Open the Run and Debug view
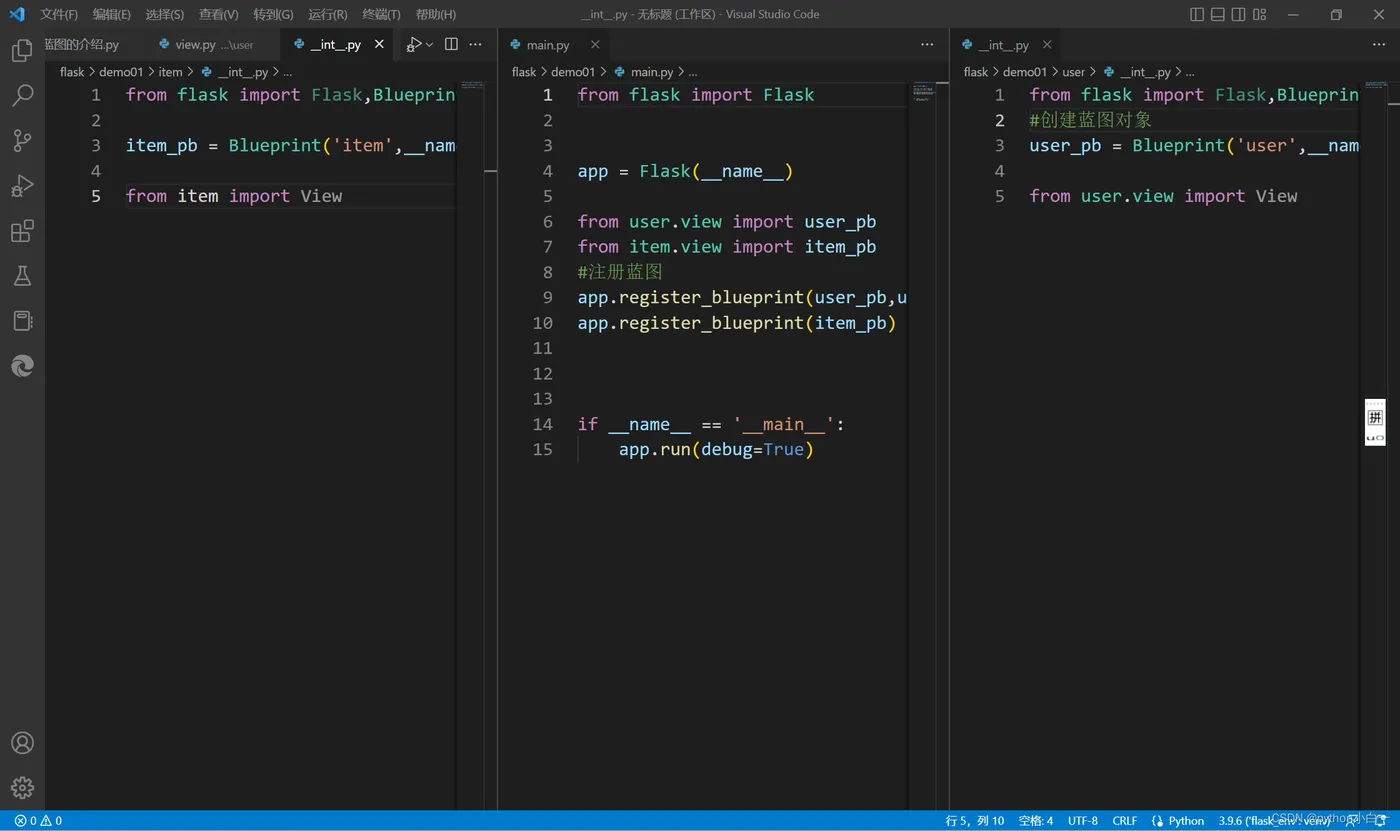Viewport: 1400px width, 831px height. click(22, 186)
